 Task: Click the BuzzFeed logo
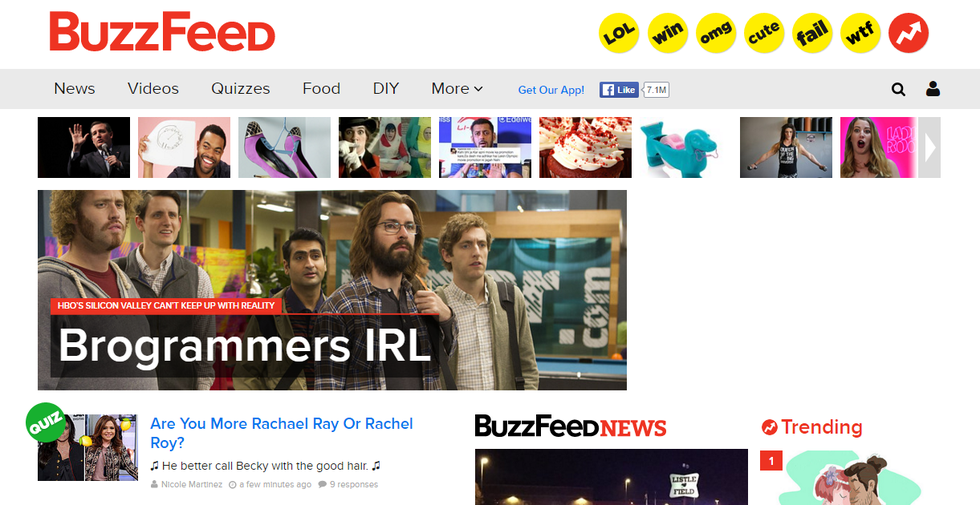click(162, 31)
